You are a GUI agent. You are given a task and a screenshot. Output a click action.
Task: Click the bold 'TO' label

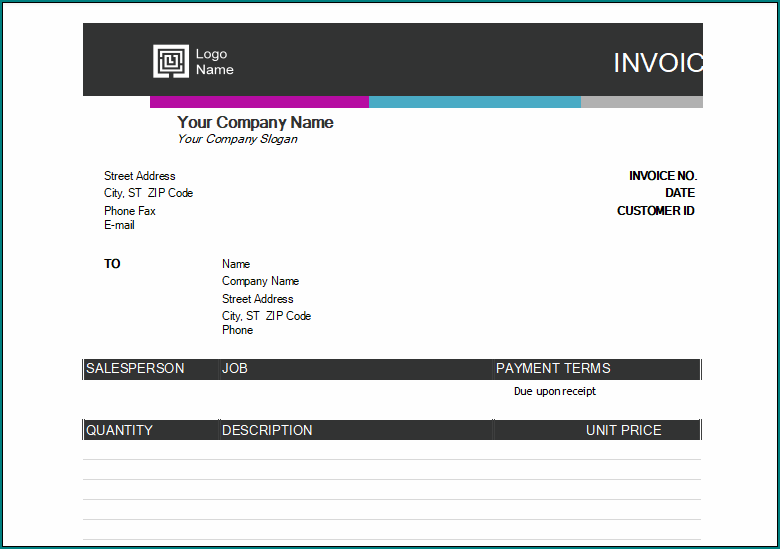(112, 264)
